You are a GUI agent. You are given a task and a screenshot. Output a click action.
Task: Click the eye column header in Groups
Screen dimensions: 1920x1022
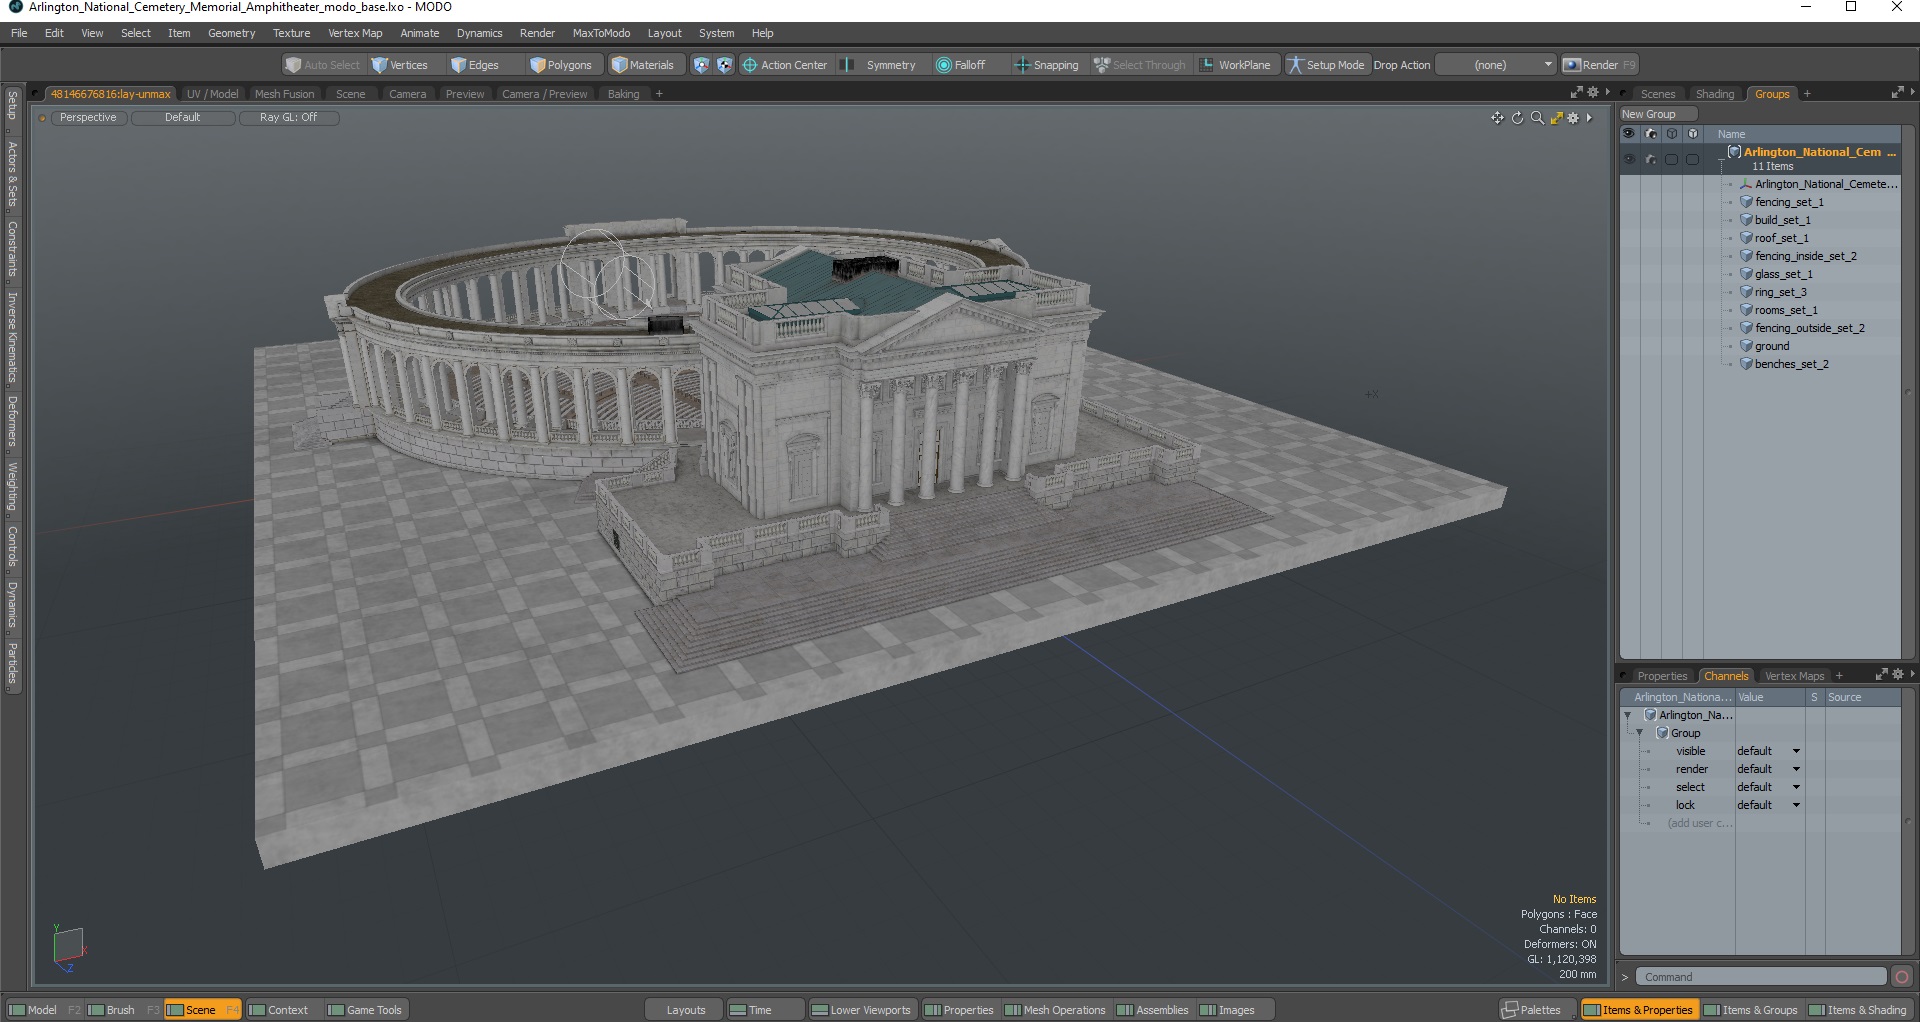1629,133
